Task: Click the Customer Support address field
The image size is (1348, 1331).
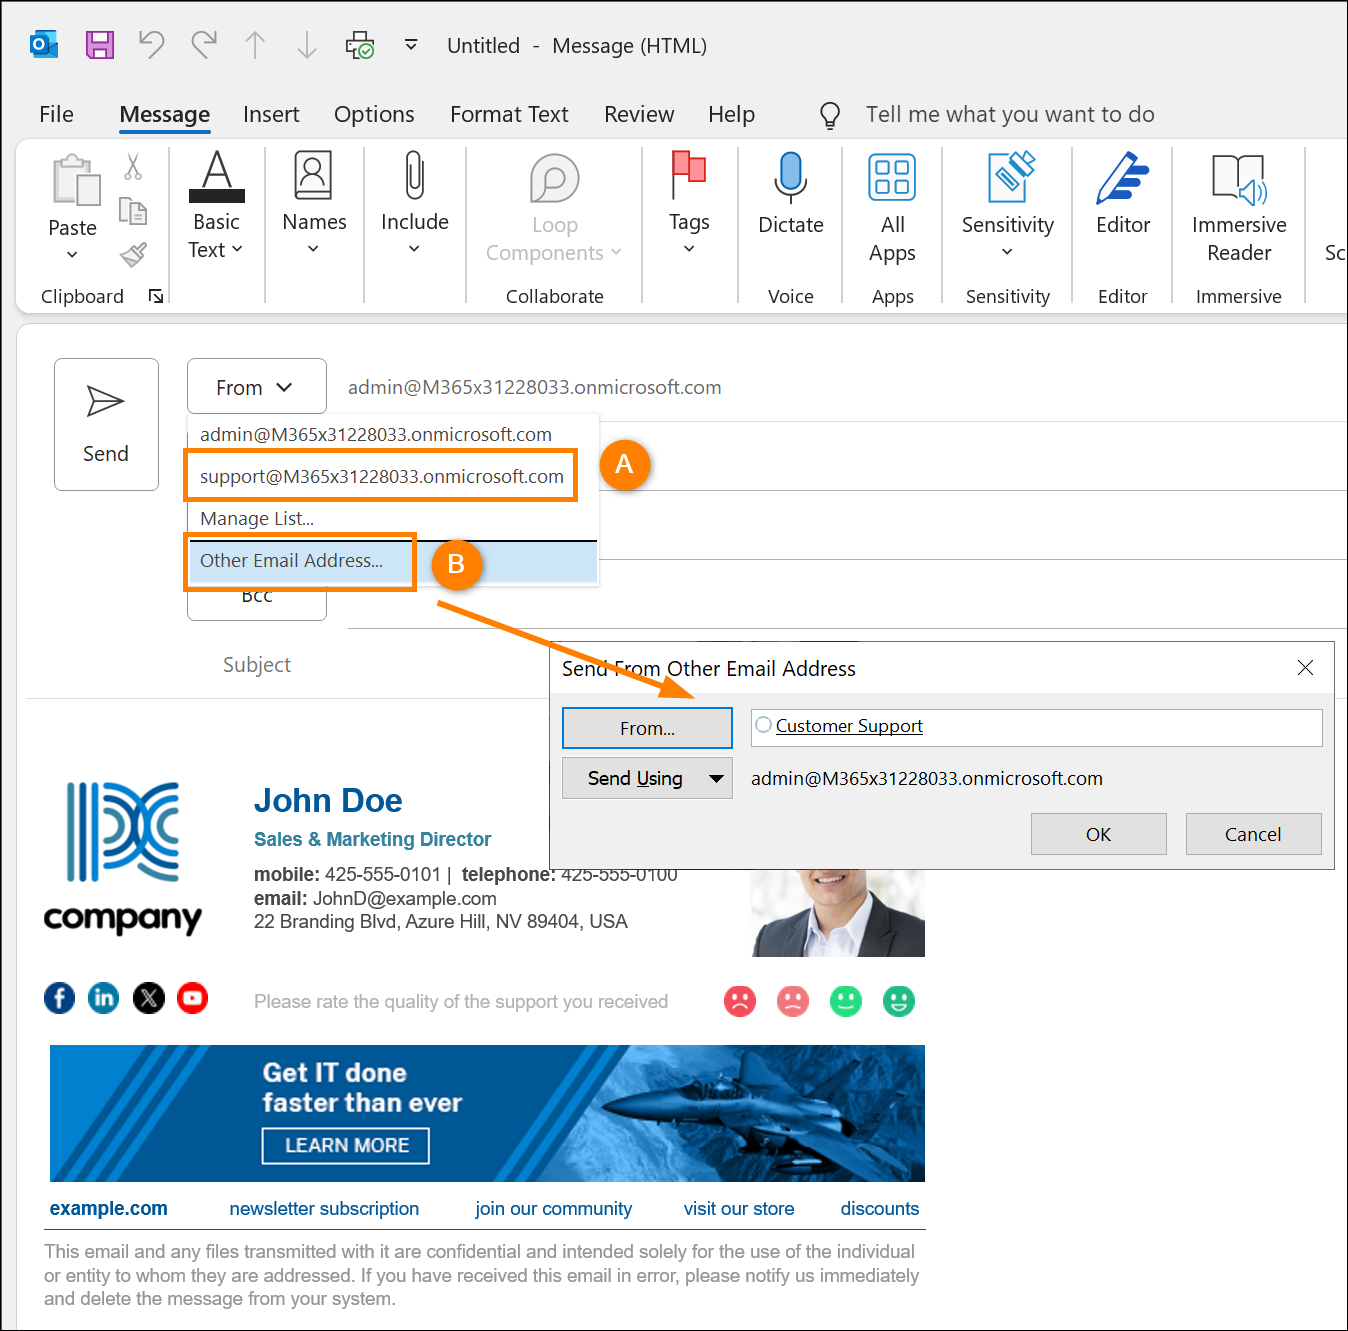Action: click(1035, 727)
